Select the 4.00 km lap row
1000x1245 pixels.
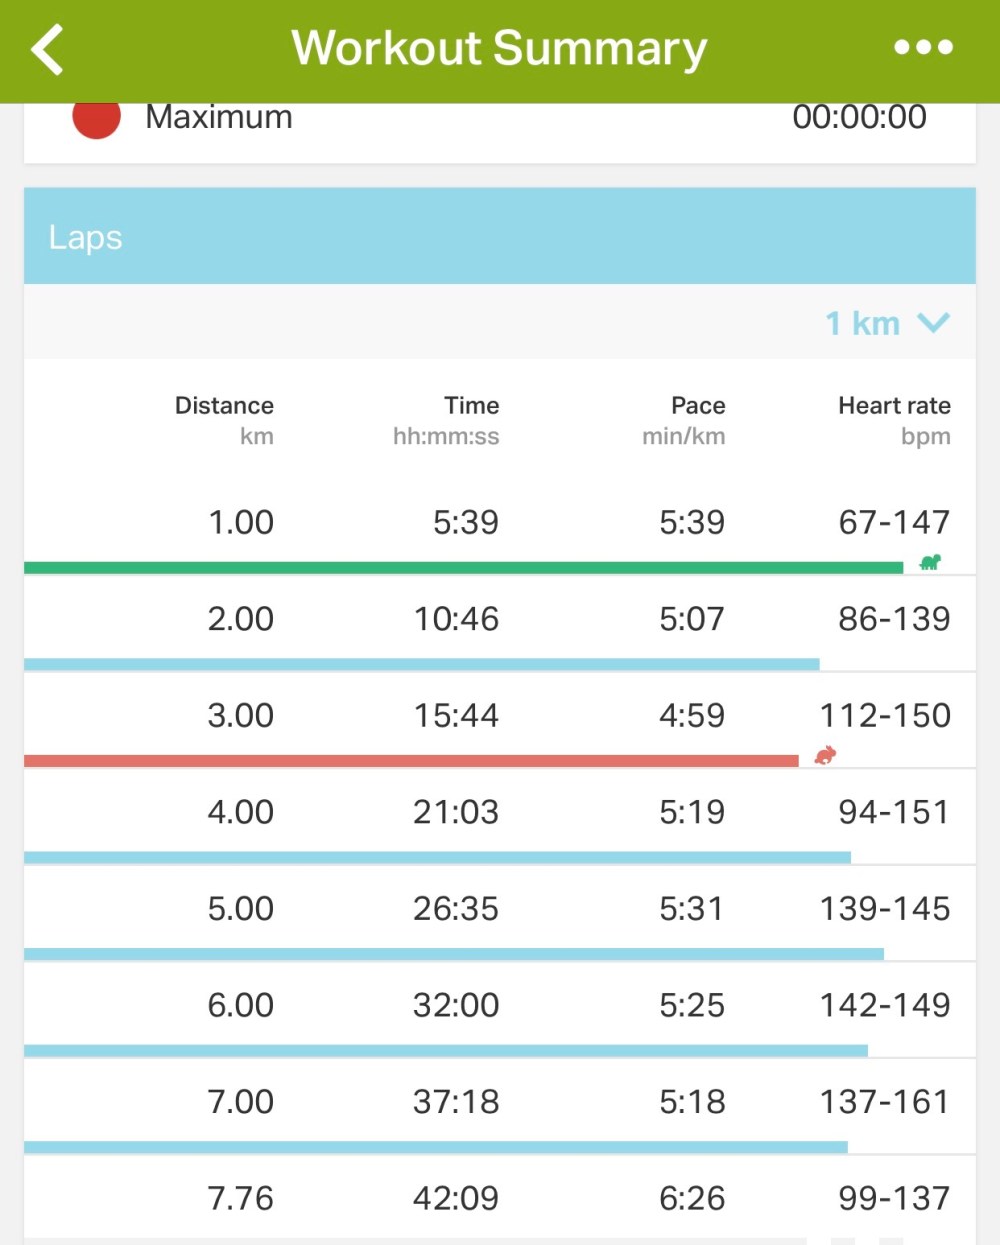499,812
